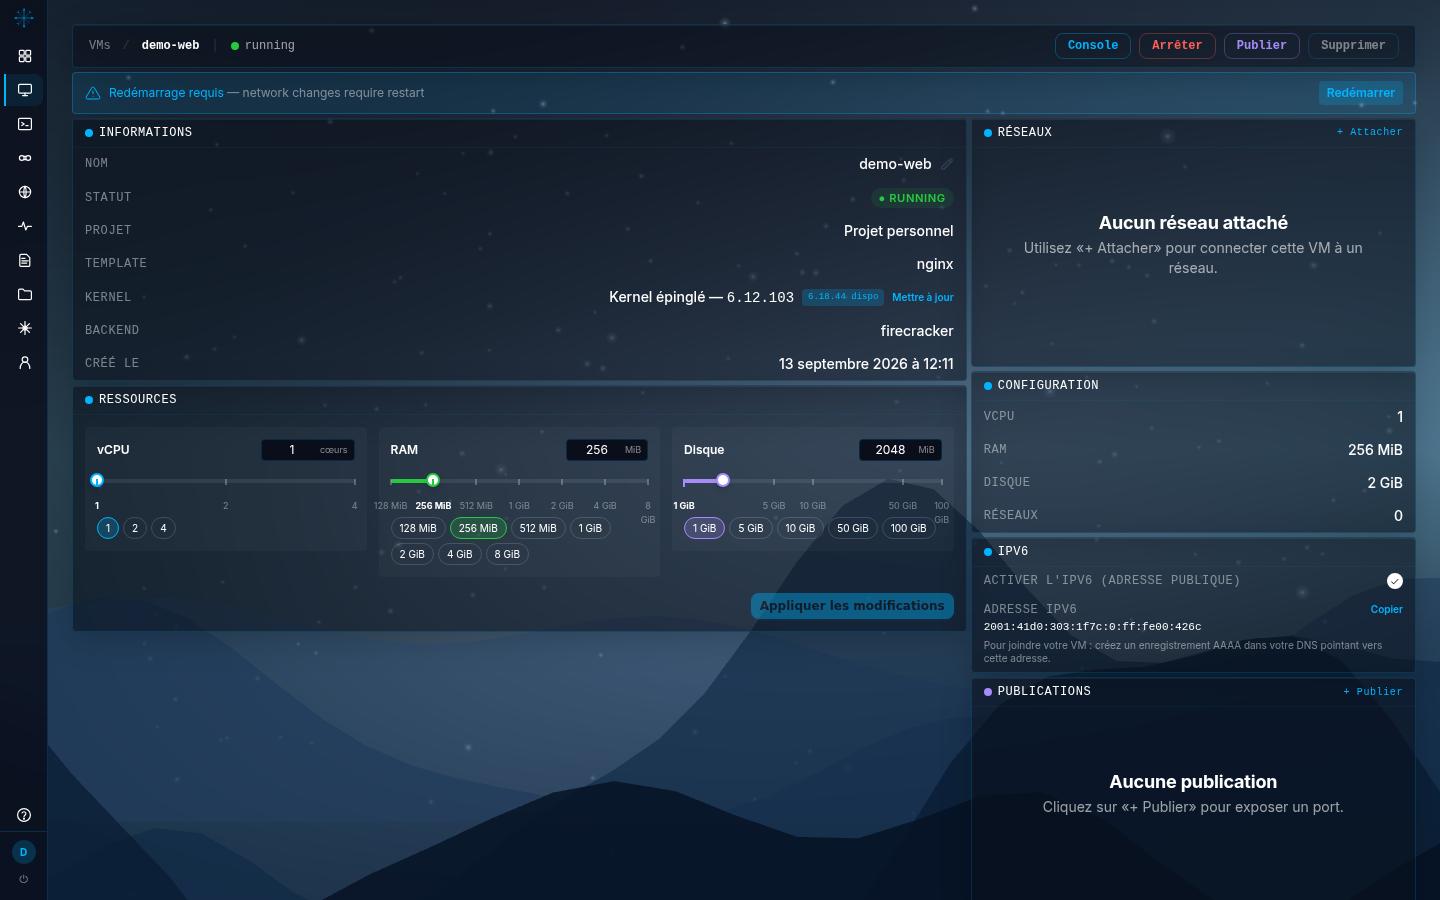Screen dimensions: 1440x900
Task: Open the dashboard grid icon in sidebar
Action: click(x=25, y=56)
